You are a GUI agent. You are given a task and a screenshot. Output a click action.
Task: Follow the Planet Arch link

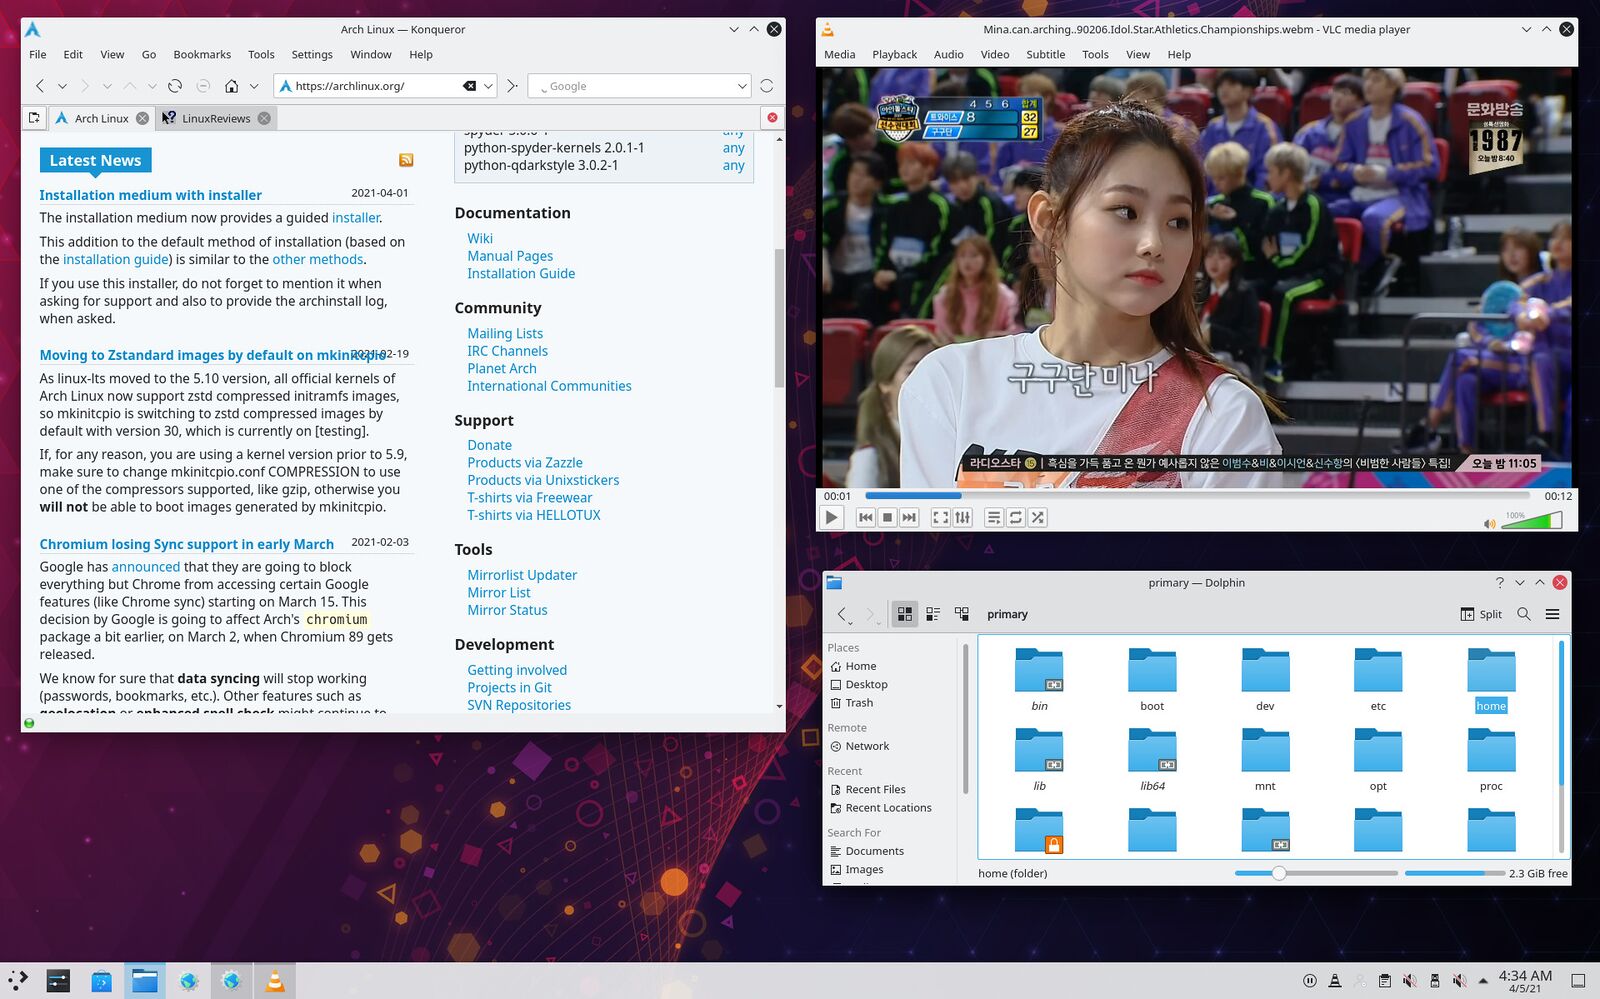(x=502, y=368)
